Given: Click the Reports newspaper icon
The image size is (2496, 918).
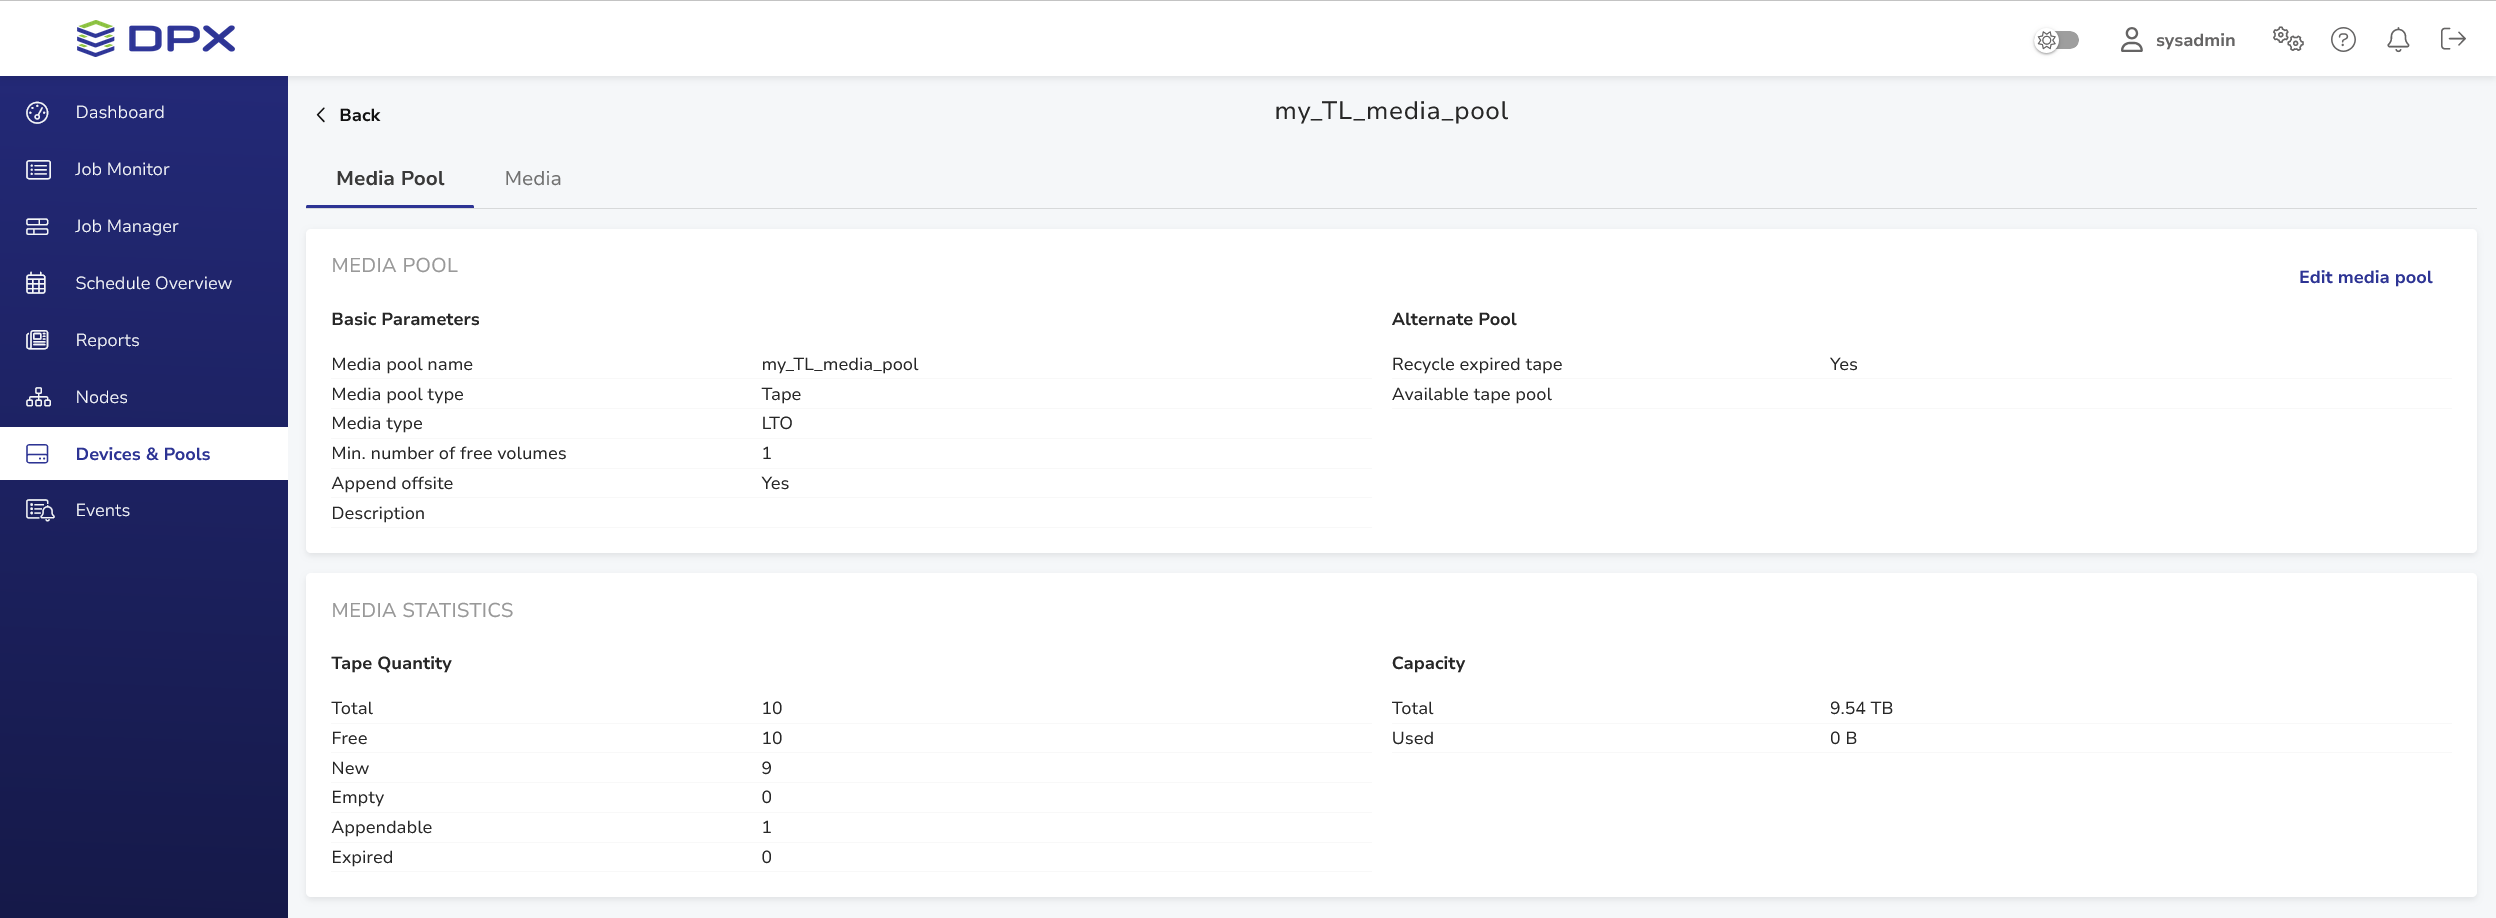Looking at the screenshot, I should click(38, 341).
